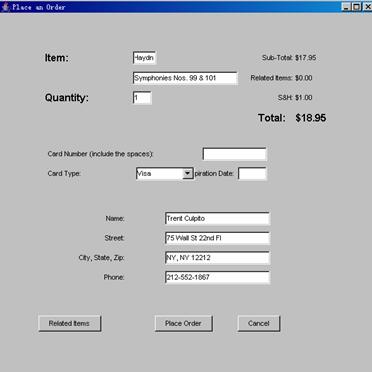Cancel the order
Viewport: 372px width, 372px height.
259,323
